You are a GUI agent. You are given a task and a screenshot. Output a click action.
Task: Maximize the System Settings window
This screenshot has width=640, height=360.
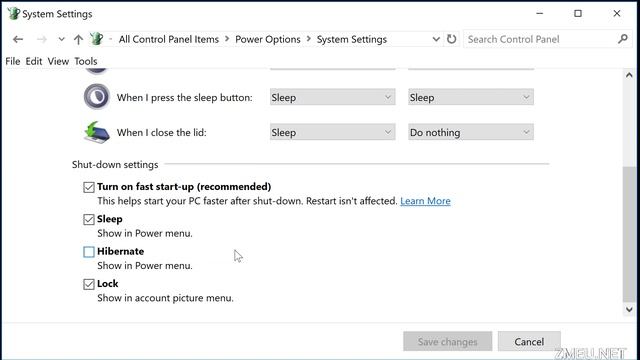[x=578, y=13]
